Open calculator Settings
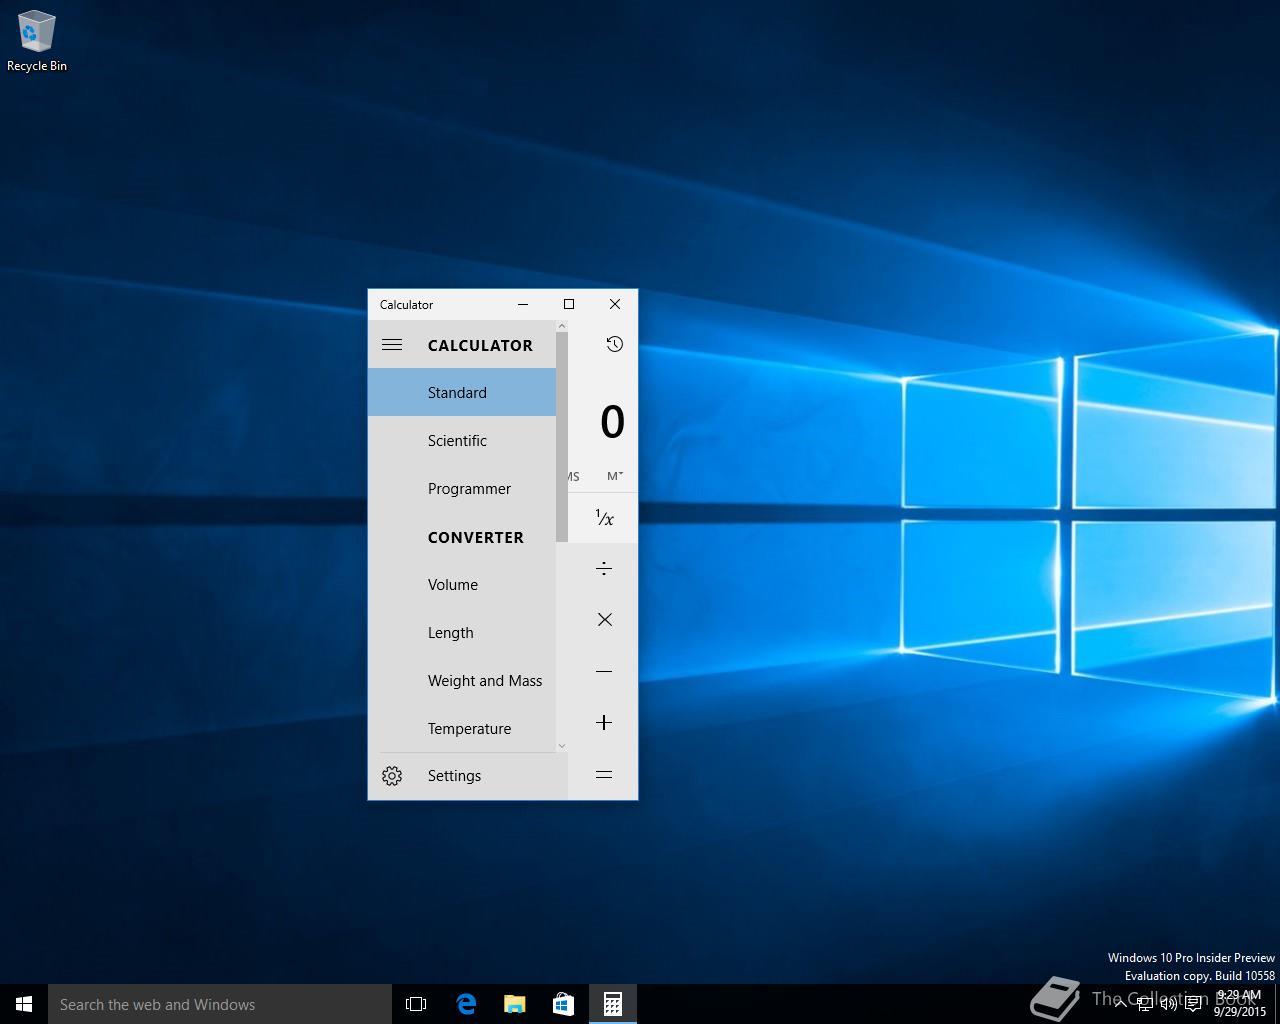This screenshot has width=1280, height=1024. pyautogui.click(x=468, y=776)
